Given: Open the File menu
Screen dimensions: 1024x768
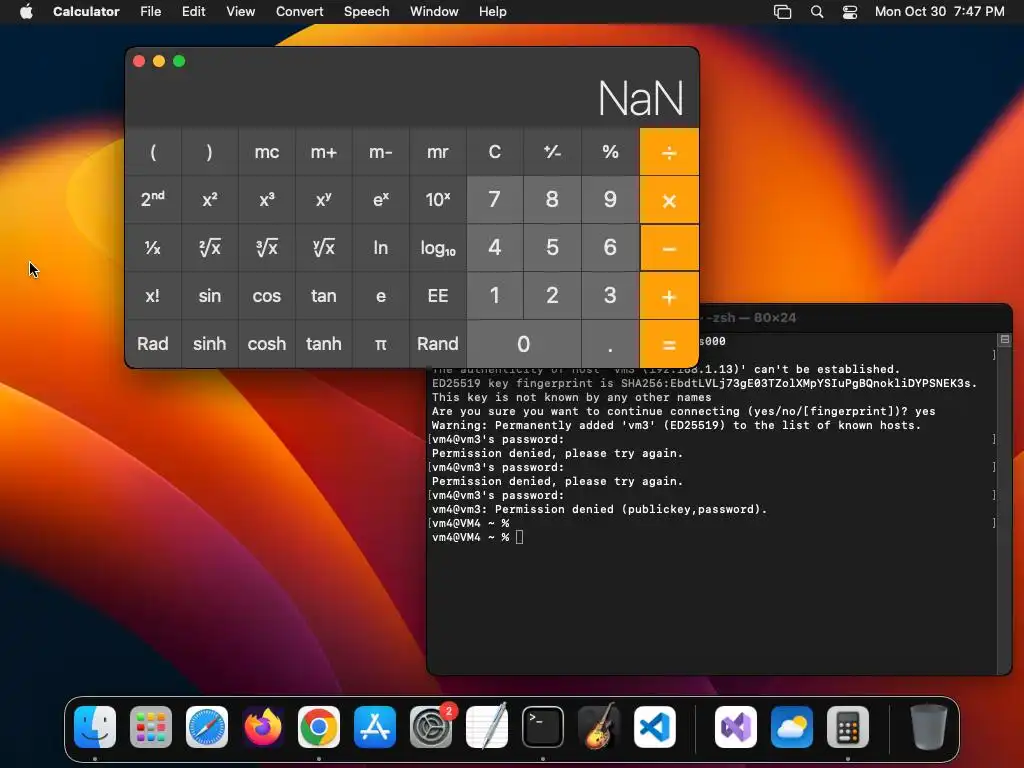Looking at the screenshot, I should coord(150,11).
